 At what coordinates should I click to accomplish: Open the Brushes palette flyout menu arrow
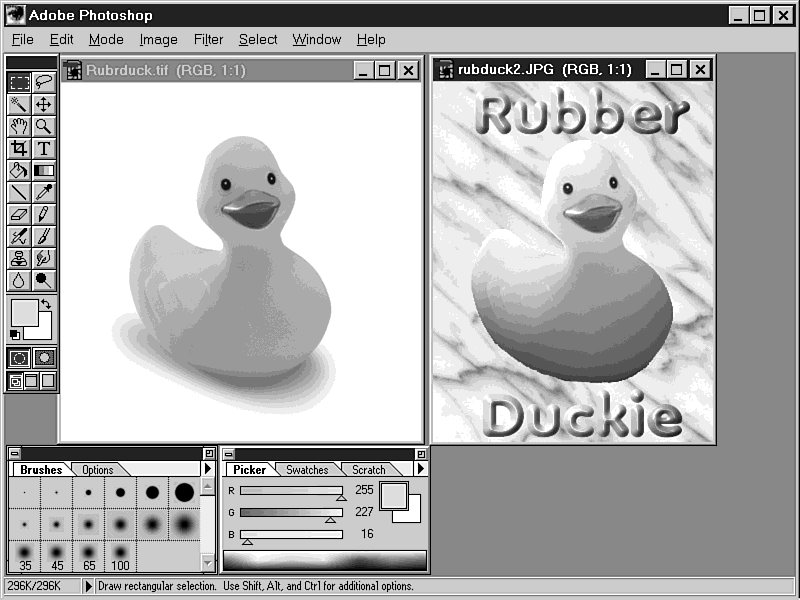[x=207, y=469]
